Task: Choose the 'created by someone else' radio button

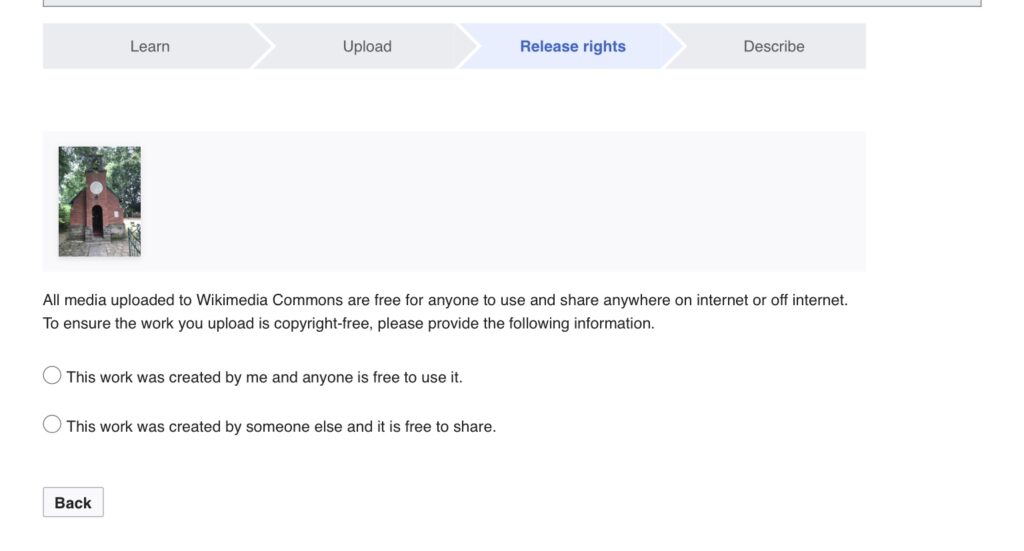Action: click(x=52, y=424)
